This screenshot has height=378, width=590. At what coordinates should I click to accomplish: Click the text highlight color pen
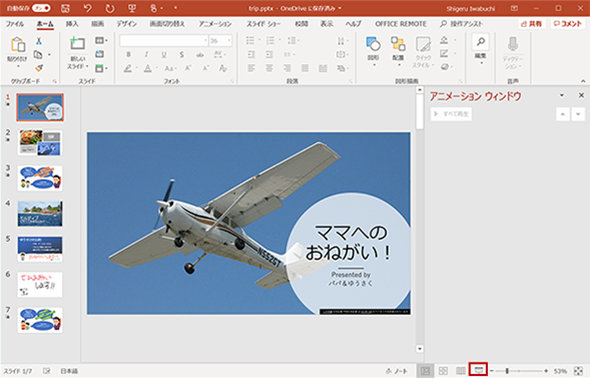(128, 68)
